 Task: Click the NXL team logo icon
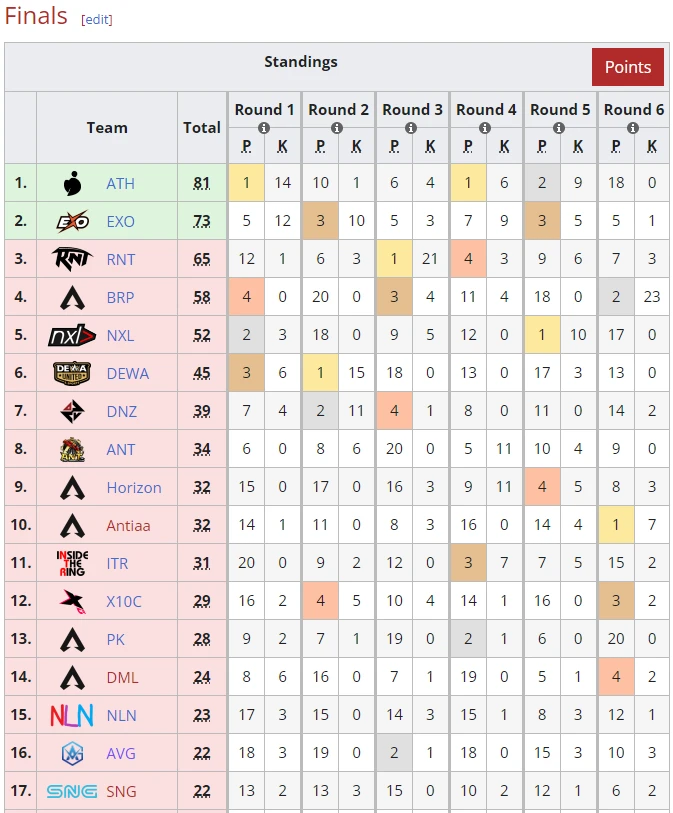click(x=72, y=336)
